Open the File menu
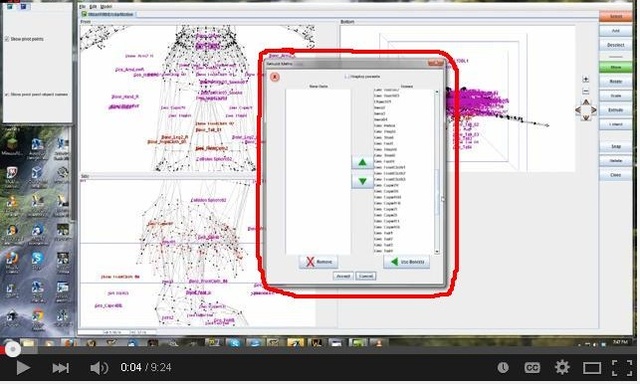Viewport: 640px width, 384px height. click(82, 7)
